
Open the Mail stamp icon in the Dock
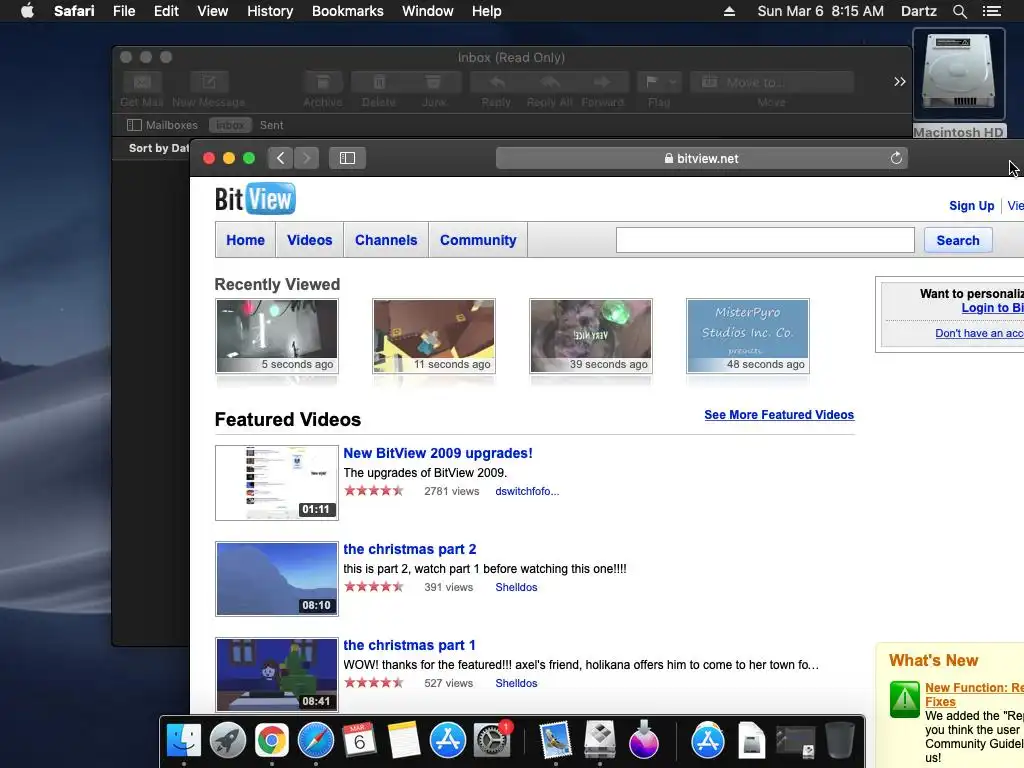556,741
